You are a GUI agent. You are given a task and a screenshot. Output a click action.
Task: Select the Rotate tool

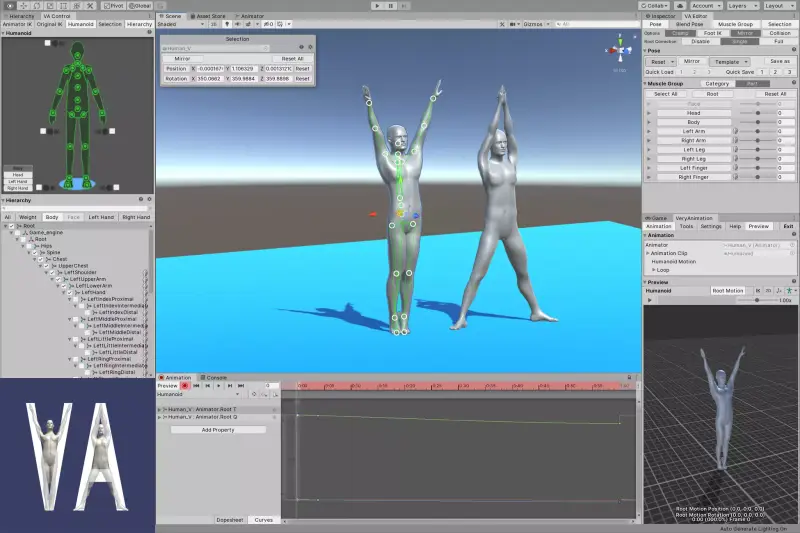click(37, 6)
